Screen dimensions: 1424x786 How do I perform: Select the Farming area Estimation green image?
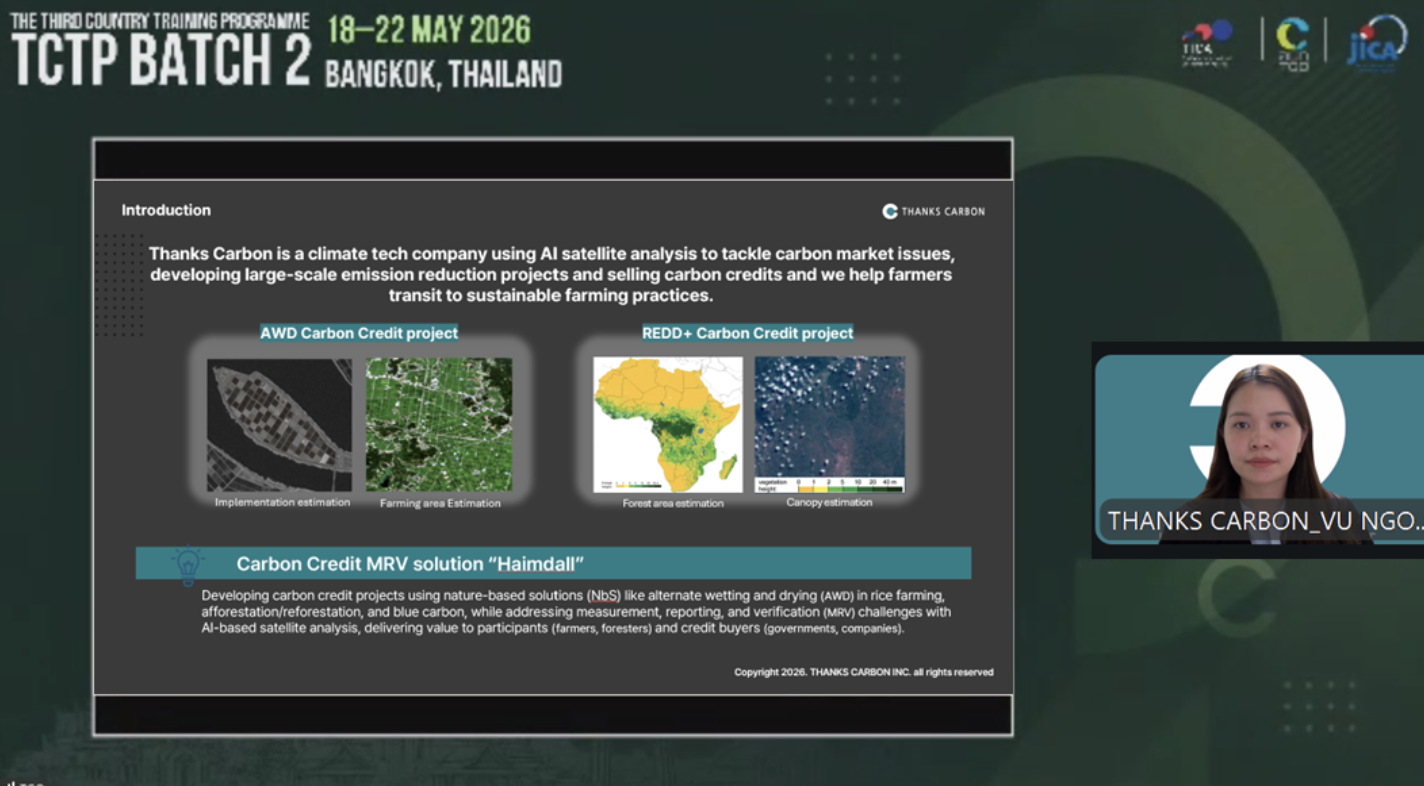pos(439,425)
